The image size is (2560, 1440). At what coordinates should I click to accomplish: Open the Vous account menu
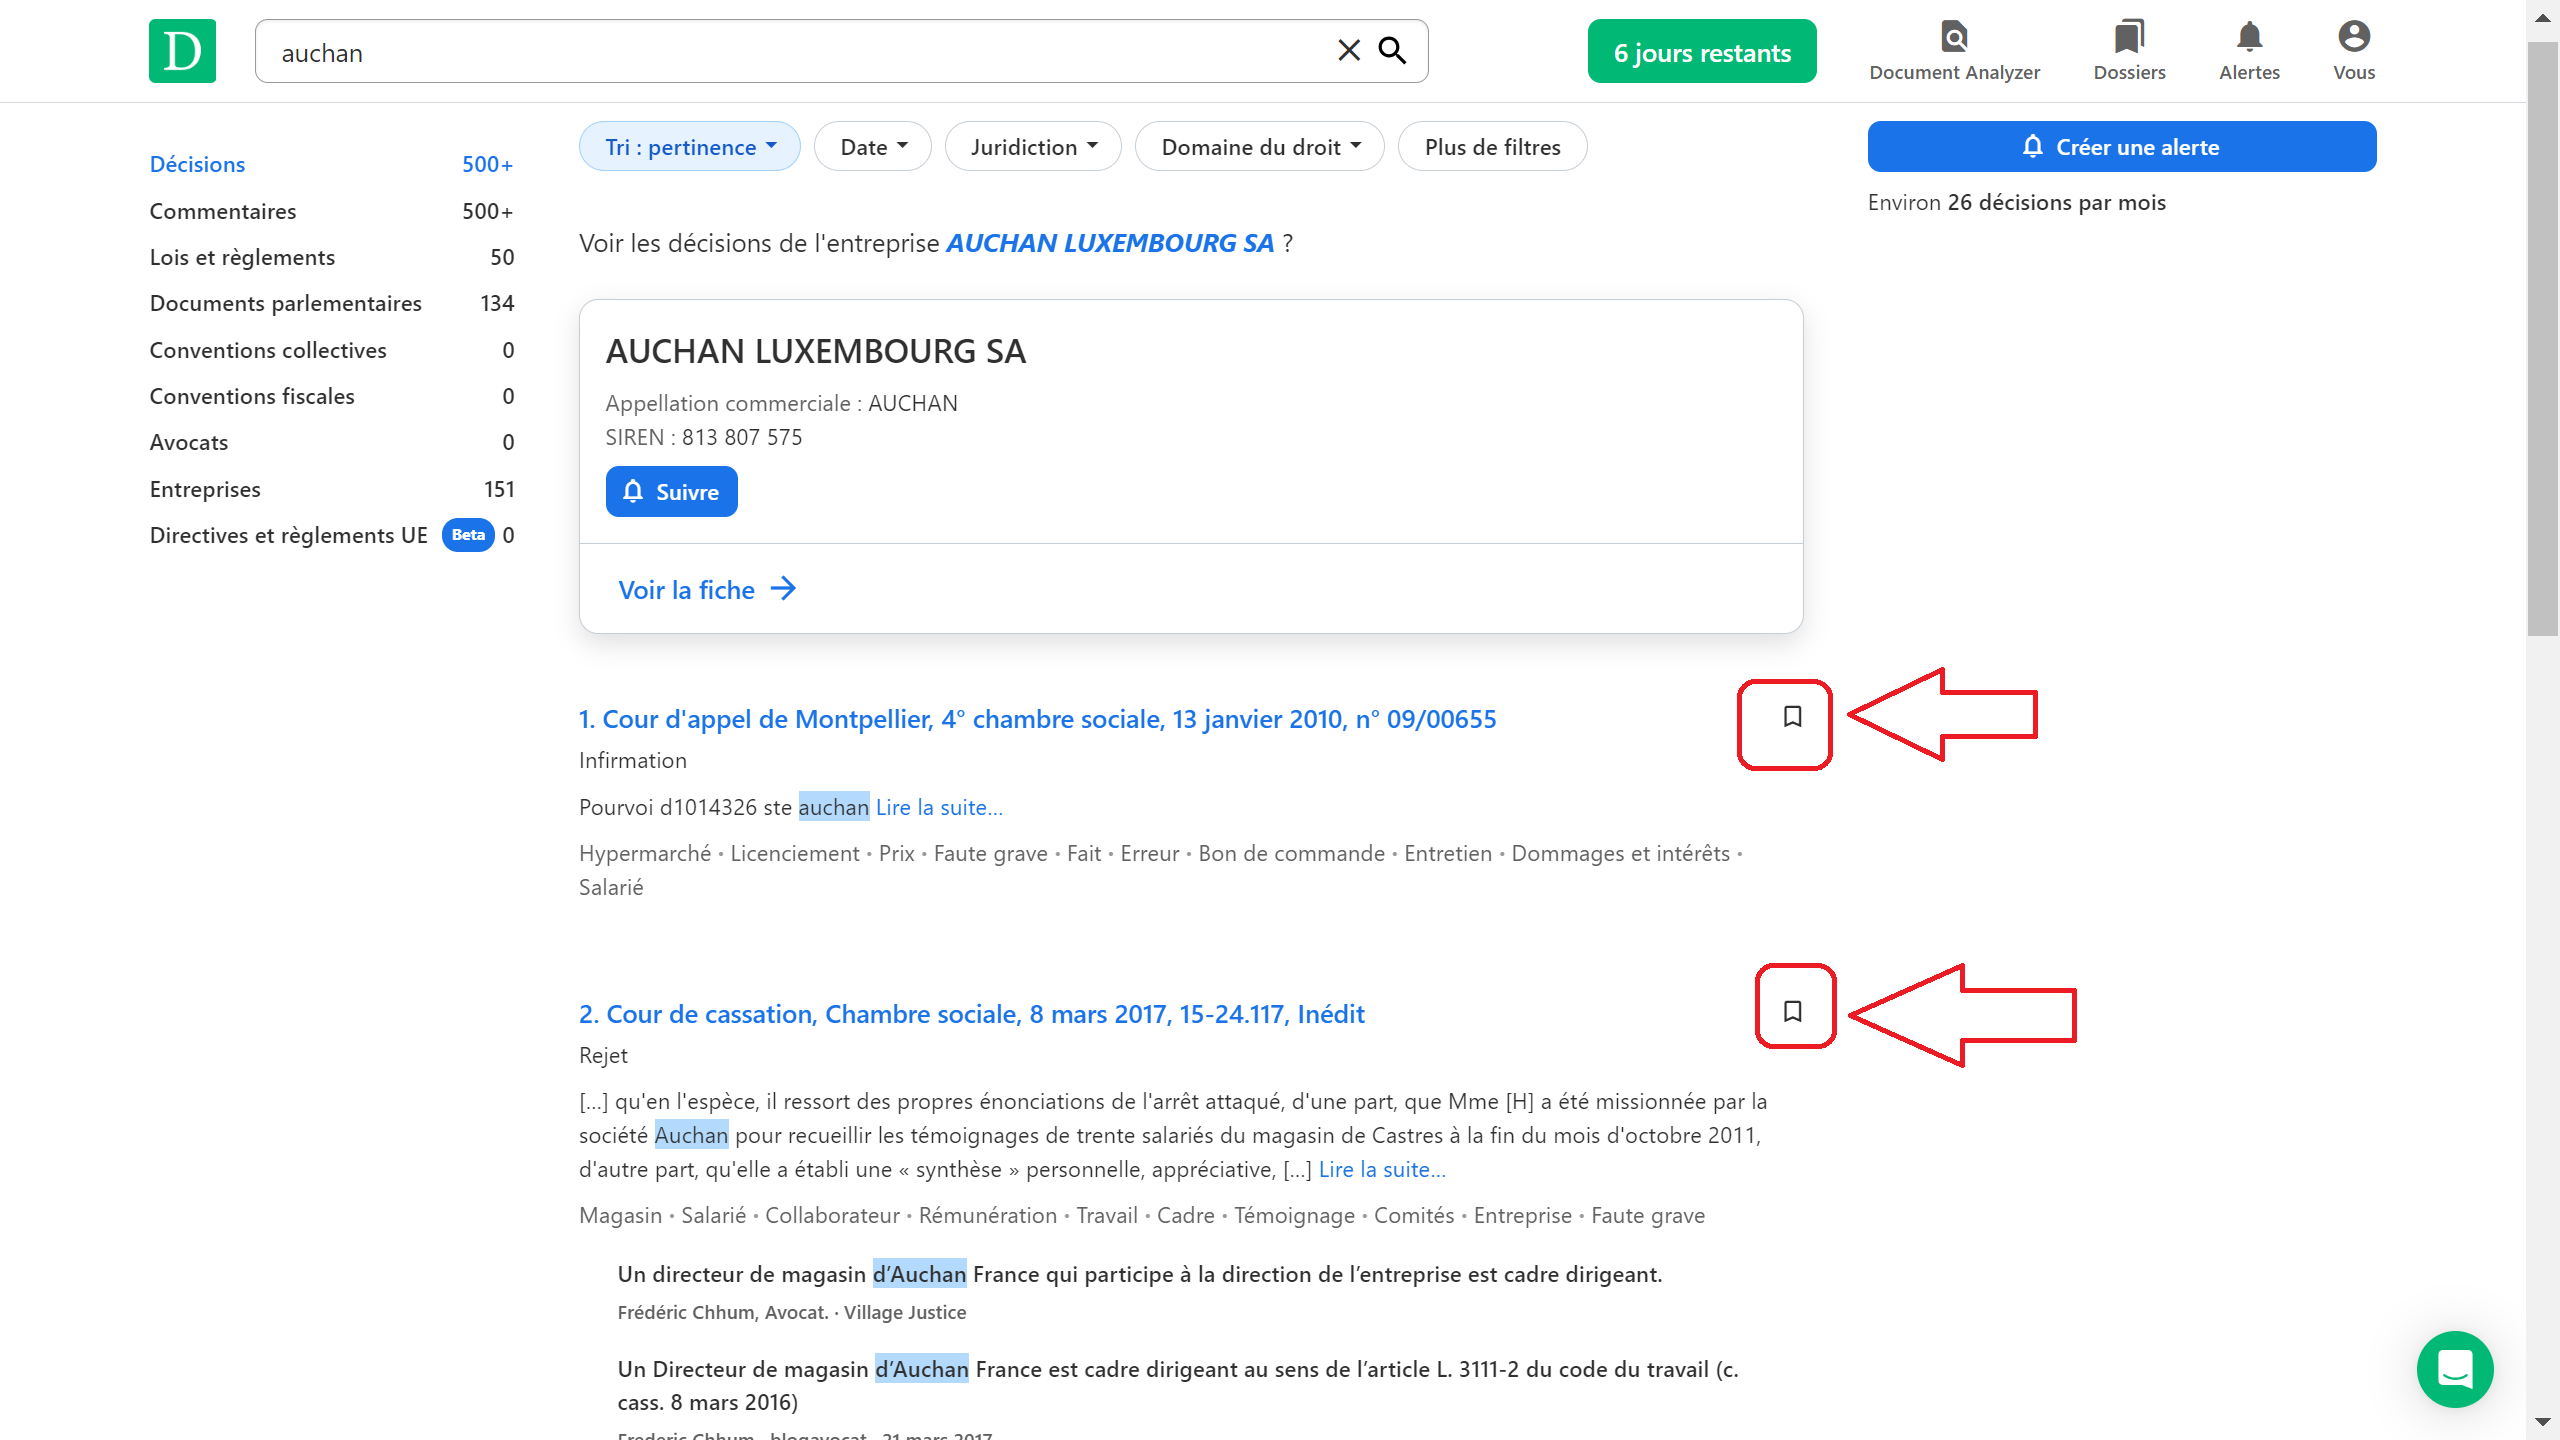click(x=2354, y=51)
